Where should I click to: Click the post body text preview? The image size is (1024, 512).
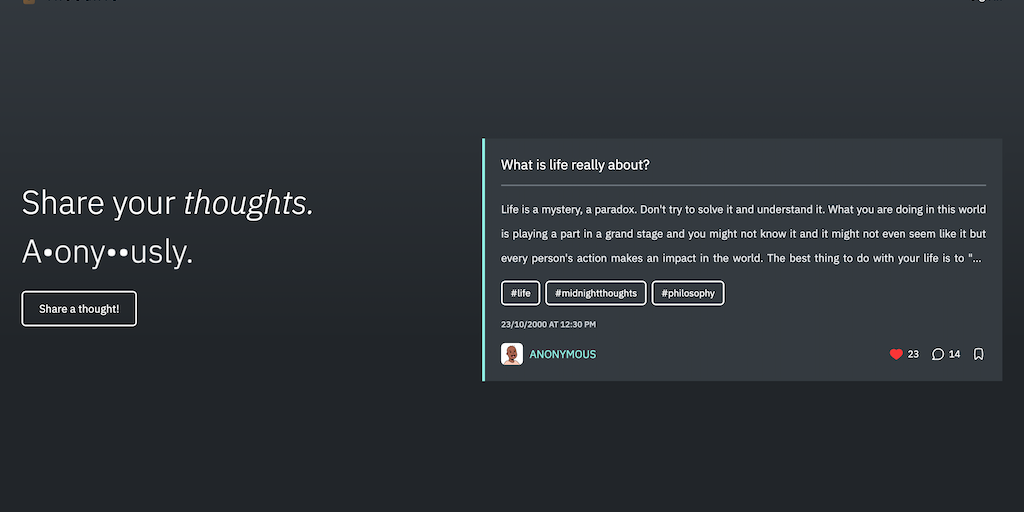[x=743, y=234]
